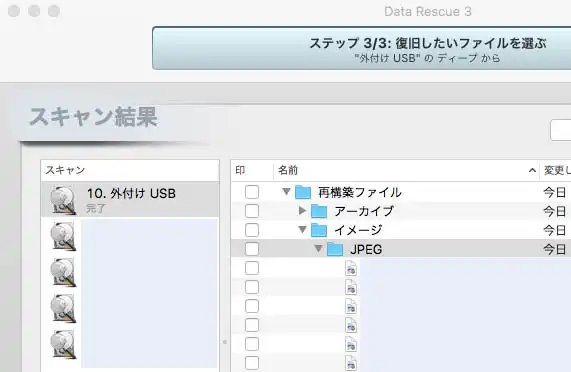Check the イメージ folder checkbox
Screen dimensions: 571x372
coord(252,230)
